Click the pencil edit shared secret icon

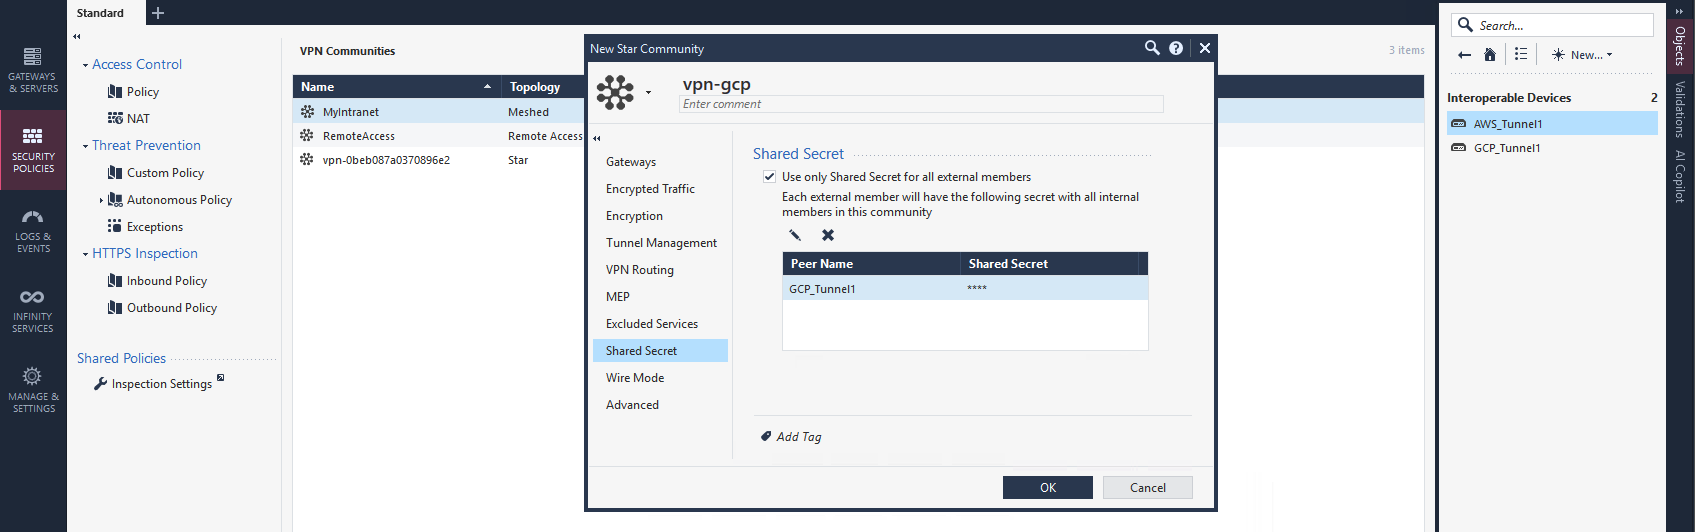coord(795,235)
